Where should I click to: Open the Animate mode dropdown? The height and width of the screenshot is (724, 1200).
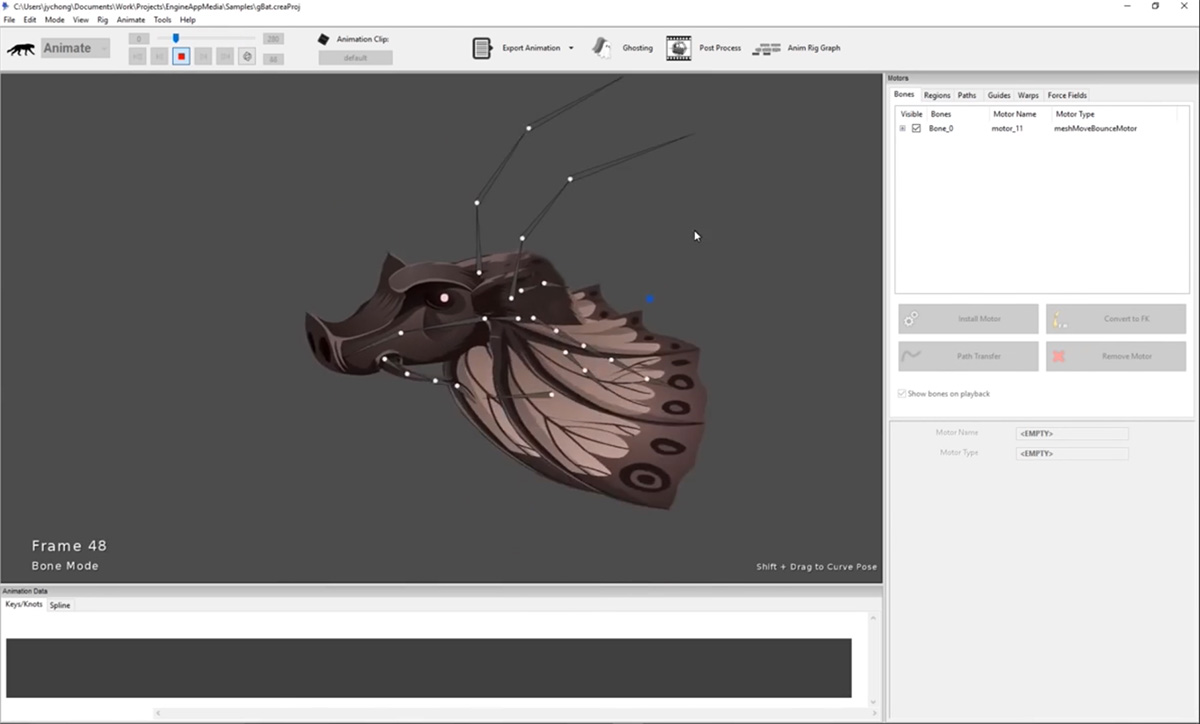(x=75, y=48)
